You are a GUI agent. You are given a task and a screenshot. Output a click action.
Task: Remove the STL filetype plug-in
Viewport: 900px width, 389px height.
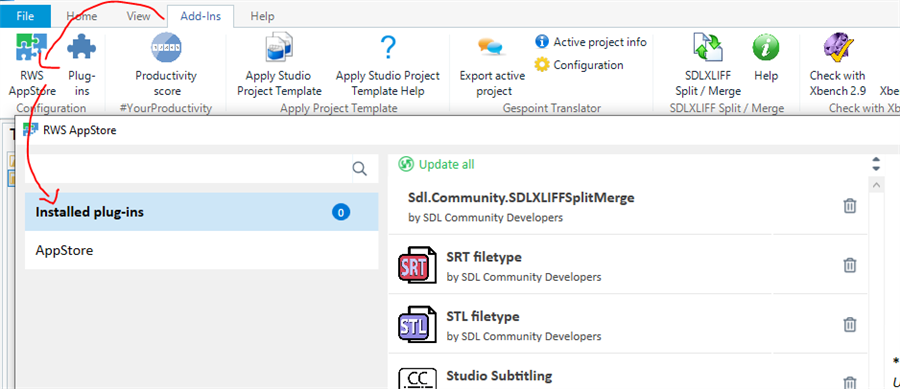pos(849,324)
